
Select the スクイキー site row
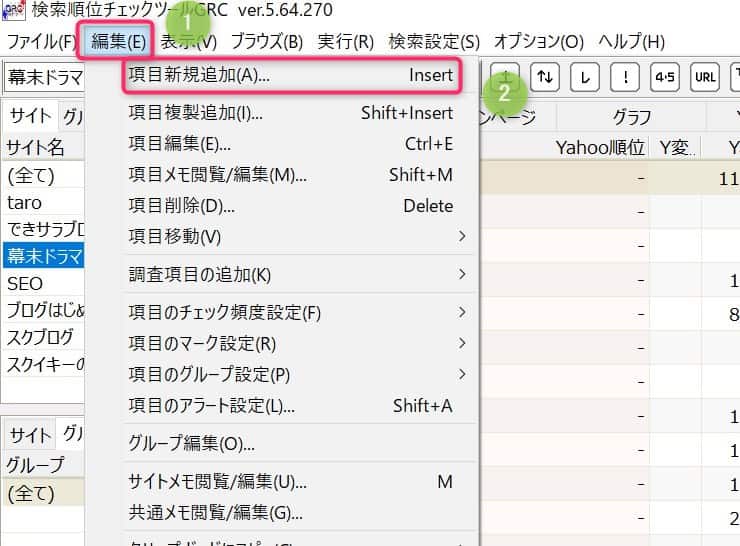tap(43, 365)
